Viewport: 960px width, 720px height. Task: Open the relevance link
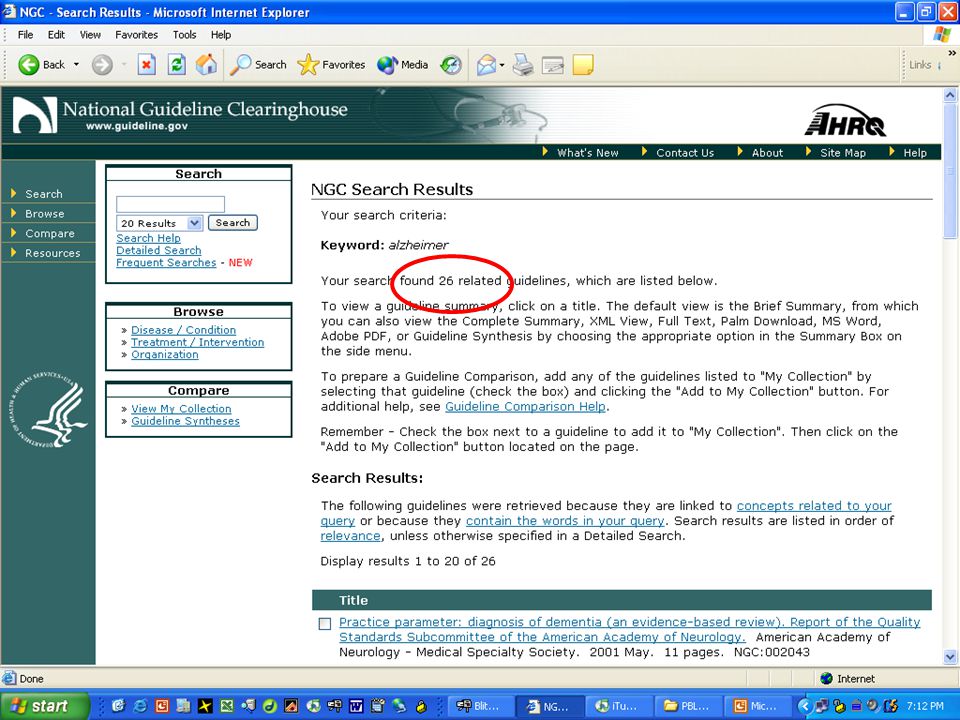click(350, 536)
